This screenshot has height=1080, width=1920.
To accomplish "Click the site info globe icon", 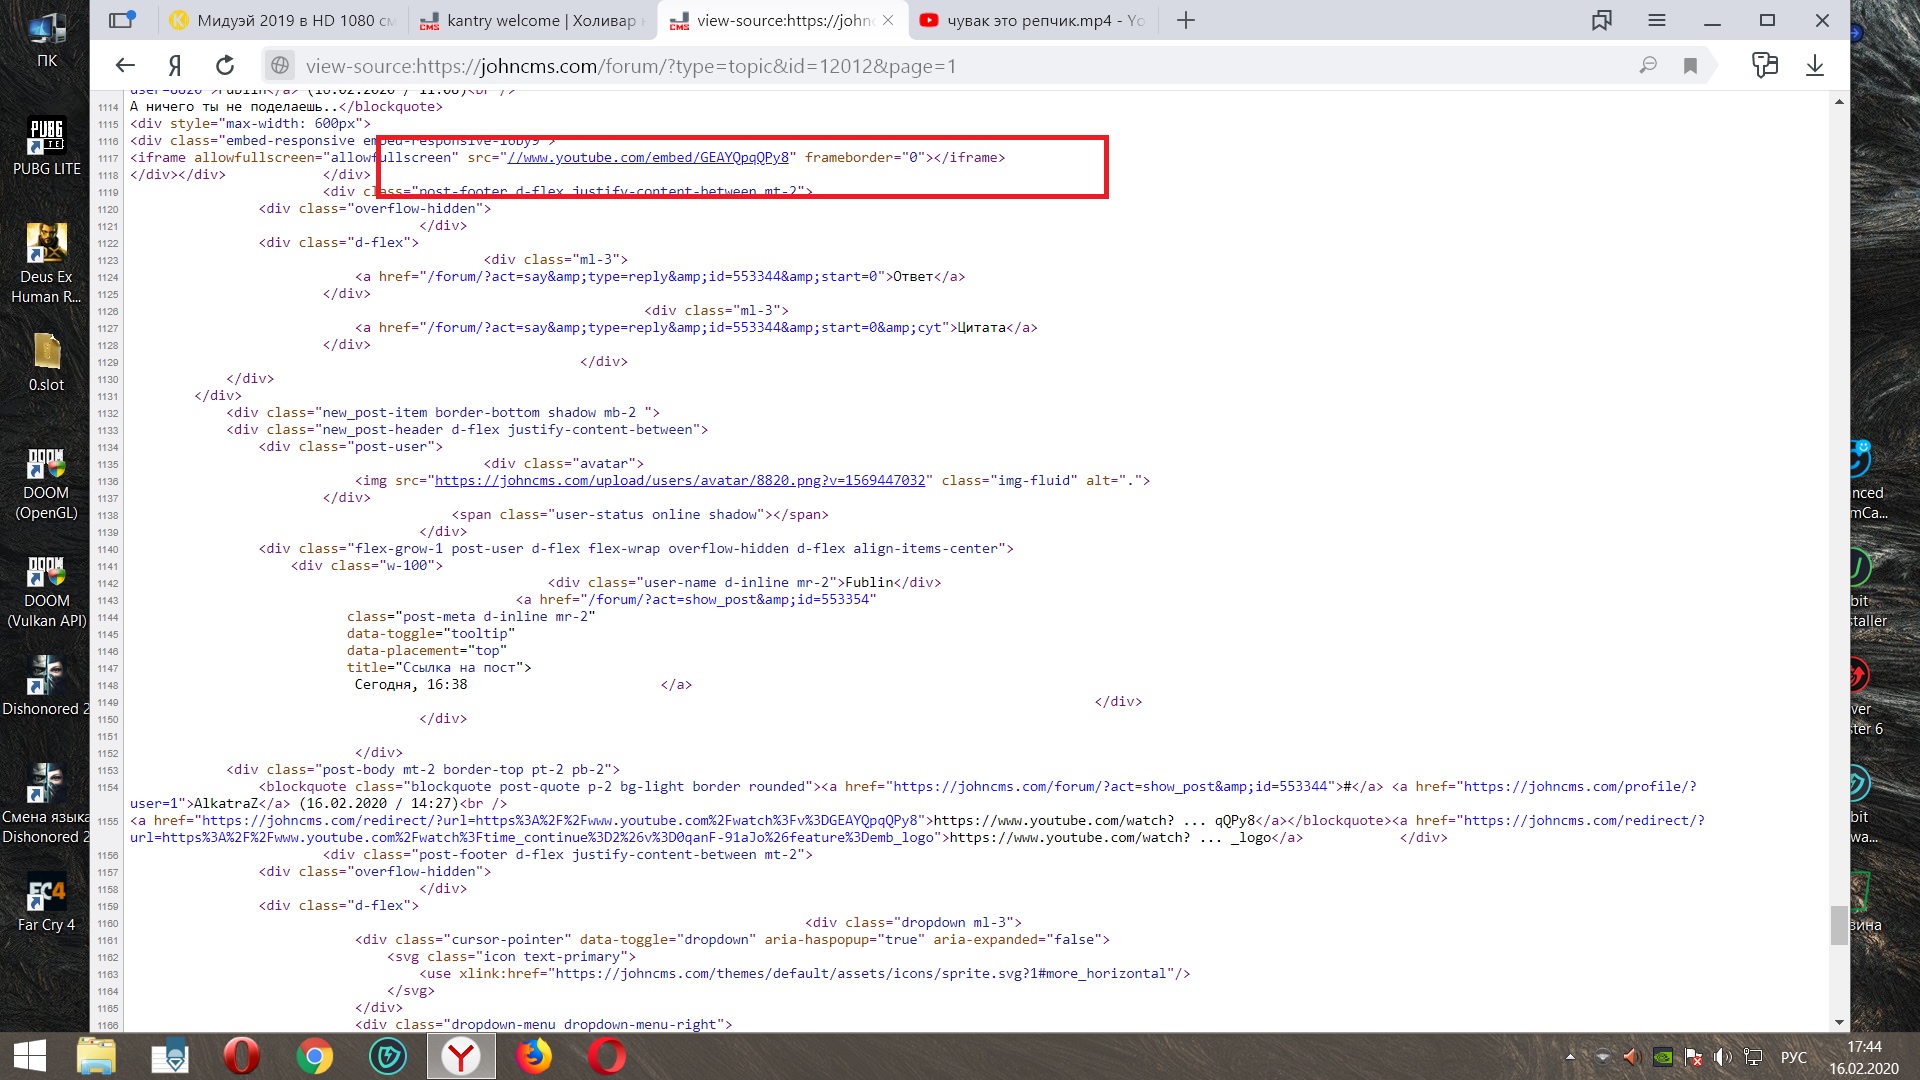I will pyautogui.click(x=280, y=66).
